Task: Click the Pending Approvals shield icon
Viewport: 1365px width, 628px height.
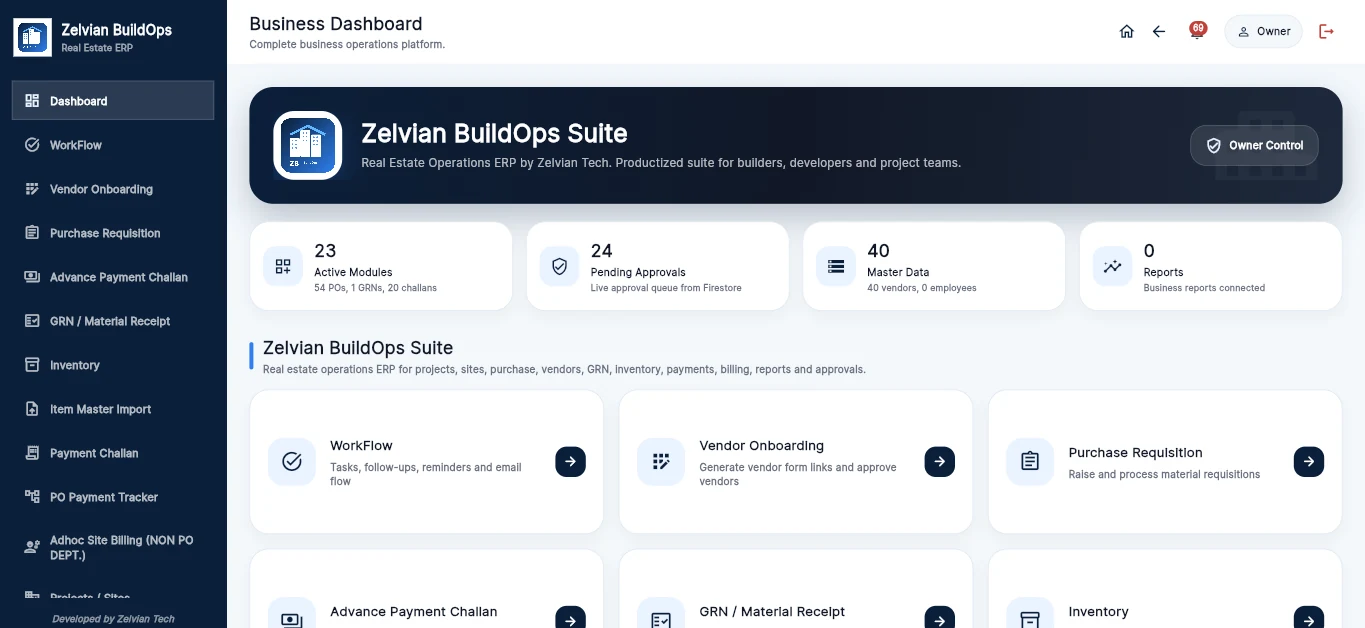Action: coord(560,266)
